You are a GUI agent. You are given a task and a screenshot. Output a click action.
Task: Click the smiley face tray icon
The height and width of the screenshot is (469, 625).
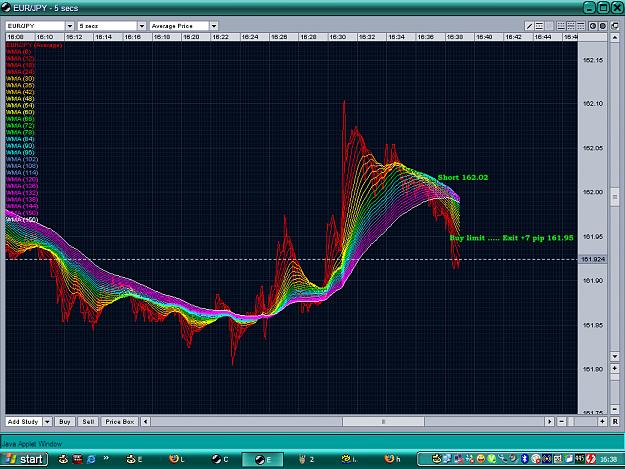pyautogui.click(x=481, y=459)
